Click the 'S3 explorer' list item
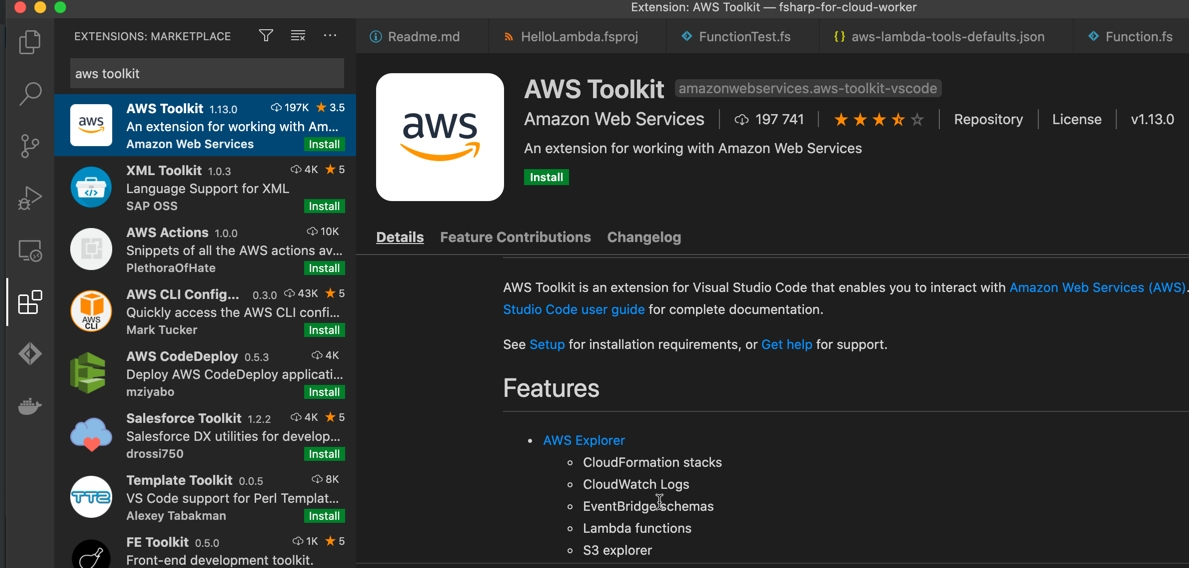The width and height of the screenshot is (1189, 568). pos(617,550)
